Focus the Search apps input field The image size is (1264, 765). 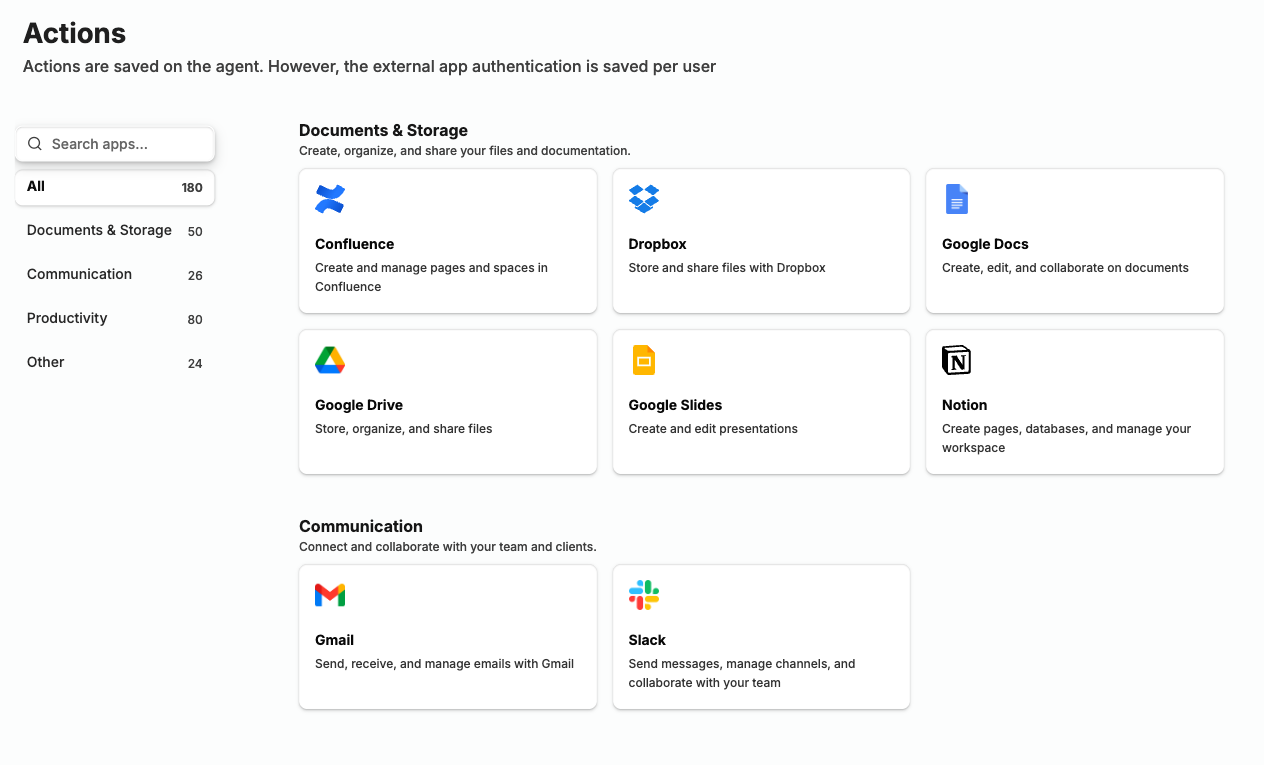coord(125,144)
